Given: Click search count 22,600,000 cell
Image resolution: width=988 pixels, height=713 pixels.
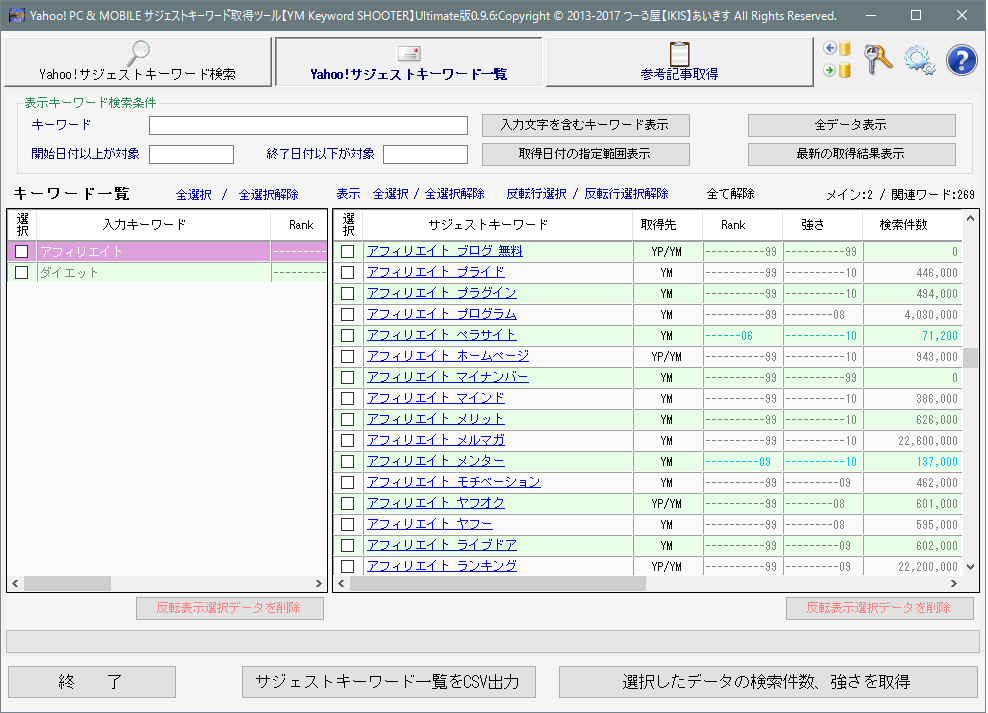Looking at the screenshot, I should (x=912, y=440).
